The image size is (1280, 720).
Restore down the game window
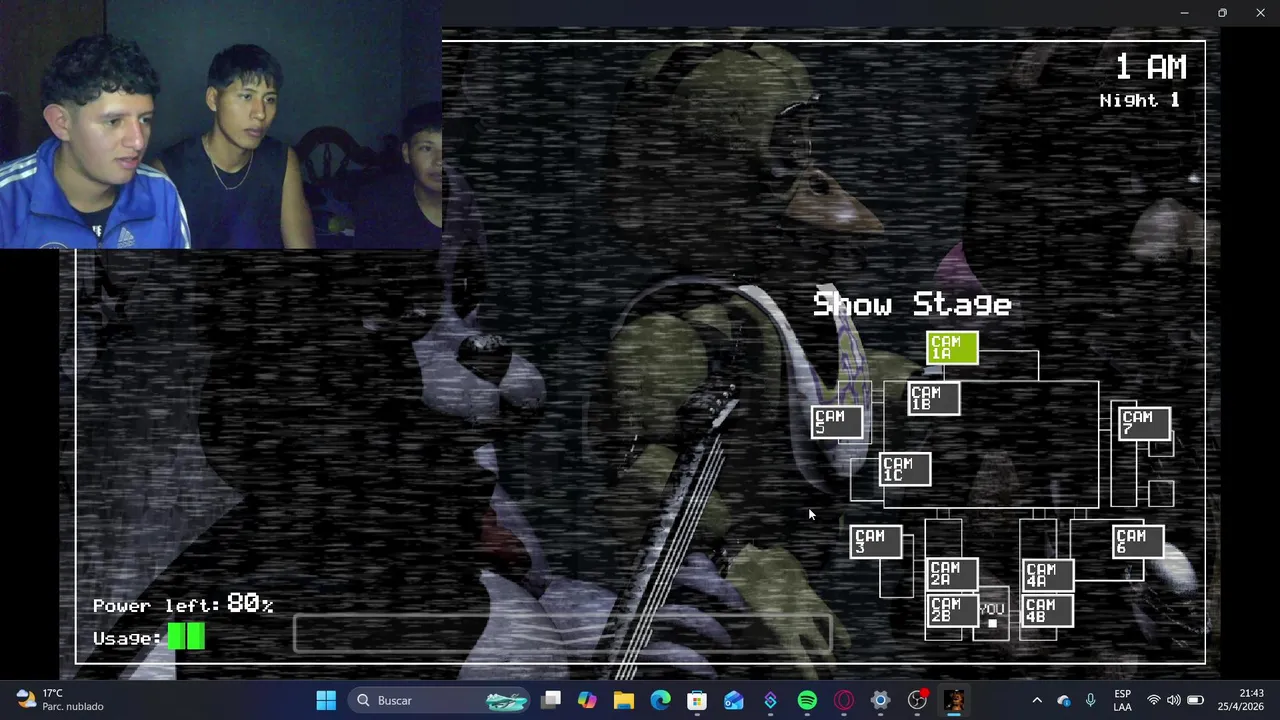[x=1222, y=13]
